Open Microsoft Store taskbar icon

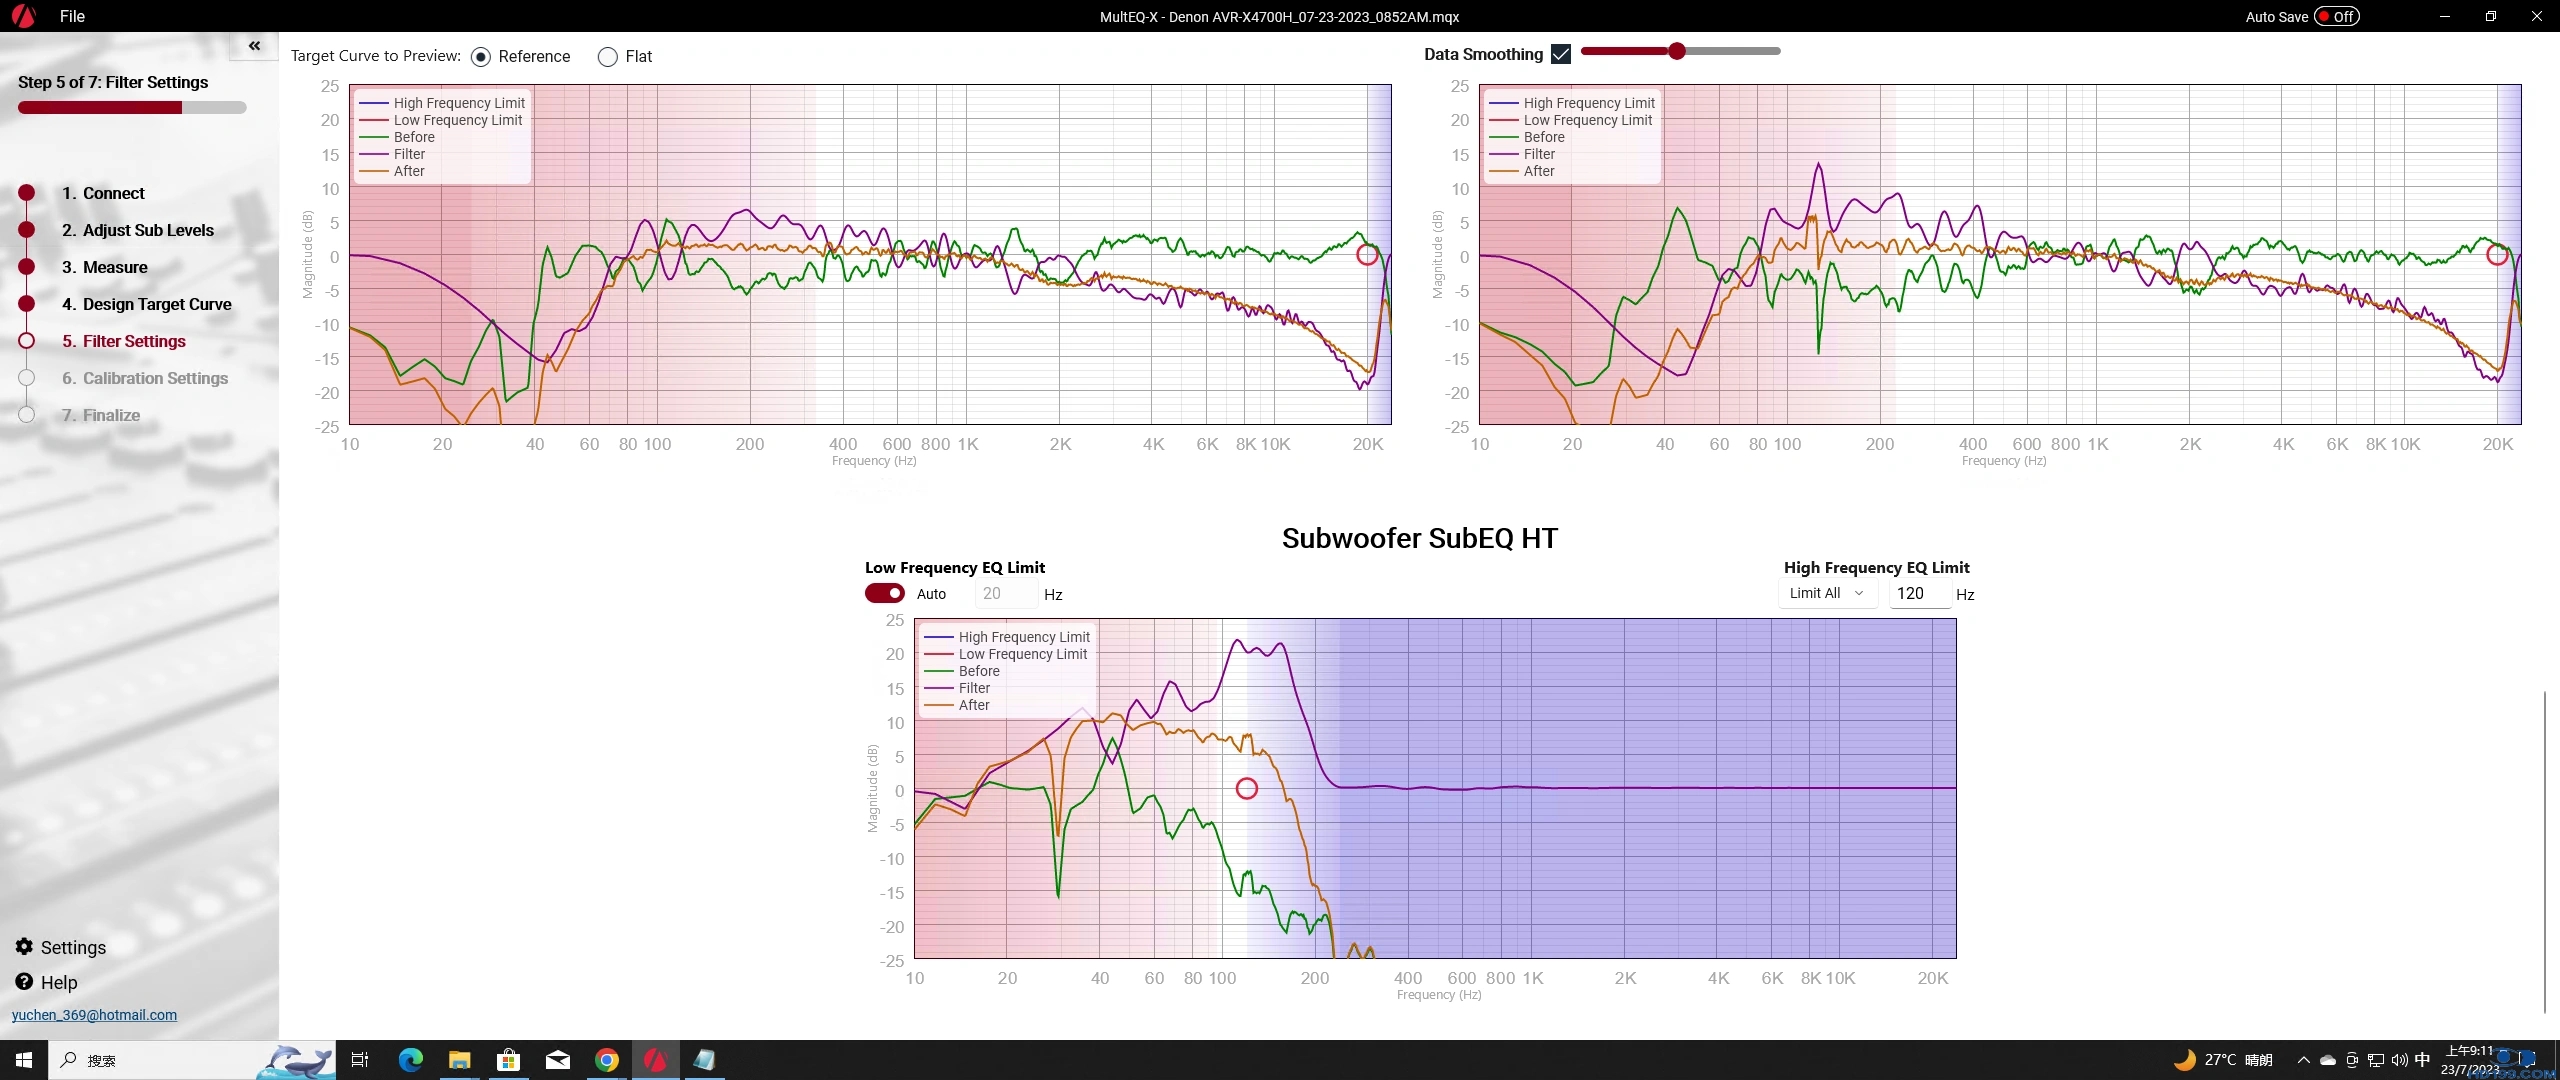pos(508,1060)
